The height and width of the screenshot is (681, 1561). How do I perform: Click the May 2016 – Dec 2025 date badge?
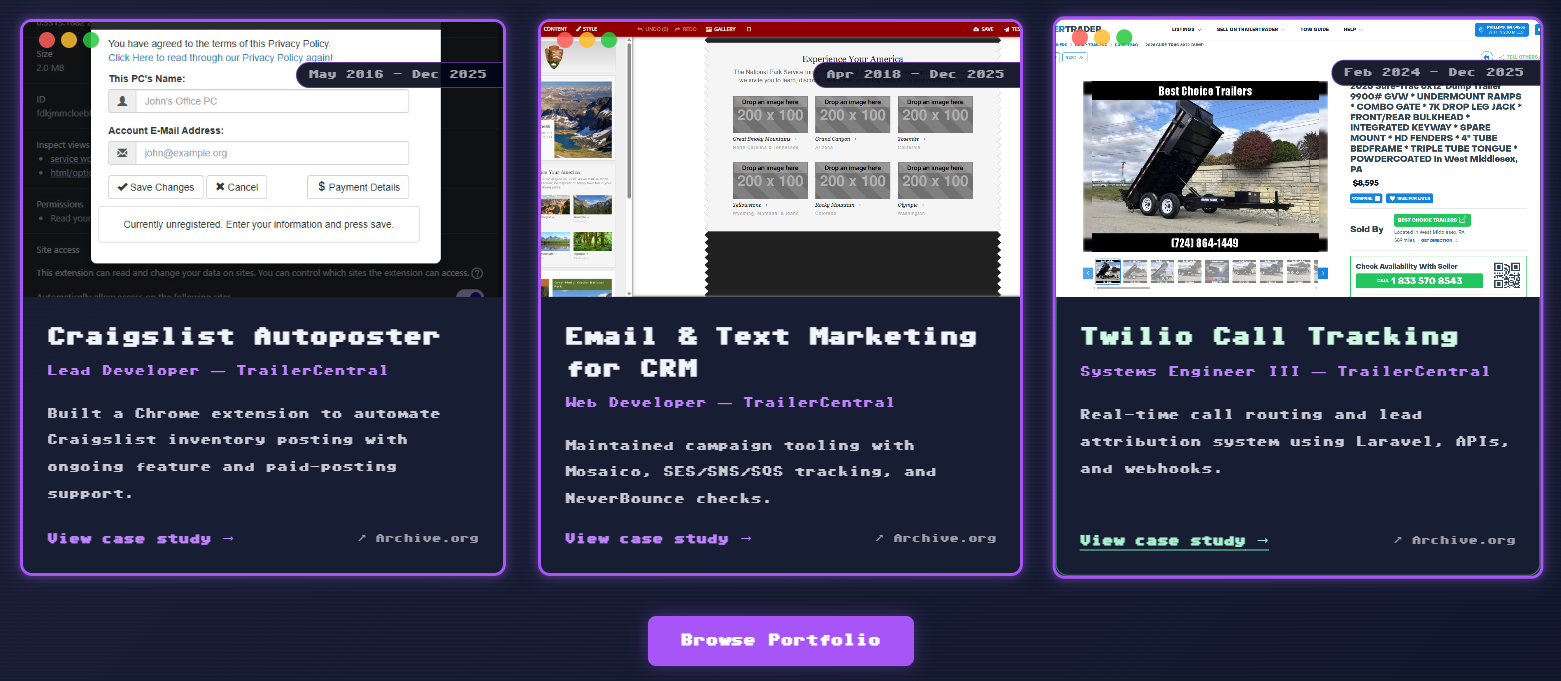(x=399, y=74)
